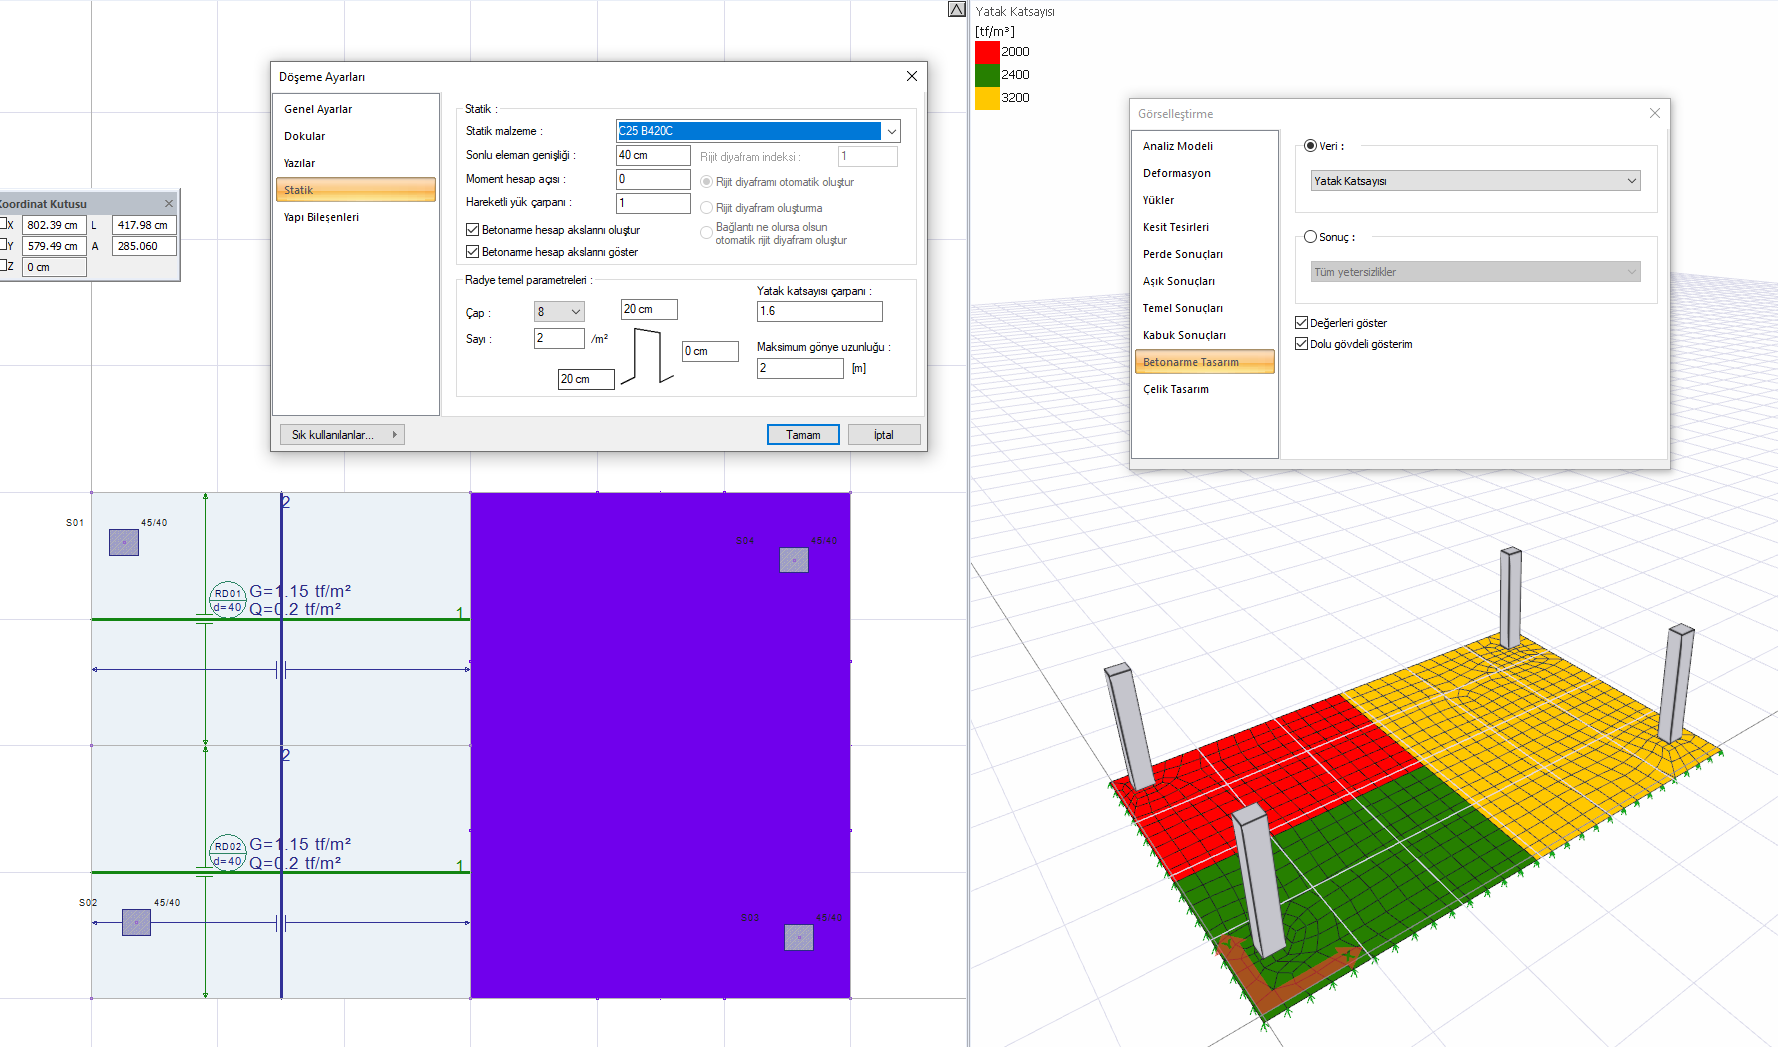Select the S04 column on the purple slab
1778x1047 pixels.
pyautogui.click(x=794, y=560)
